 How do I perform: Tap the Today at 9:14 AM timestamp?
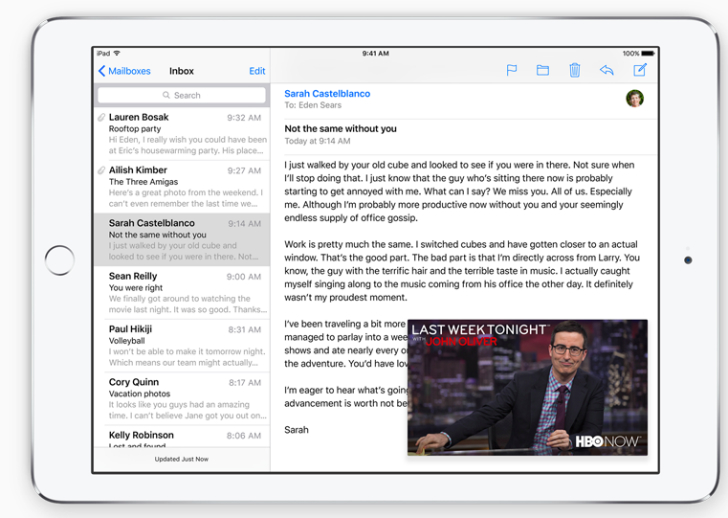317,141
